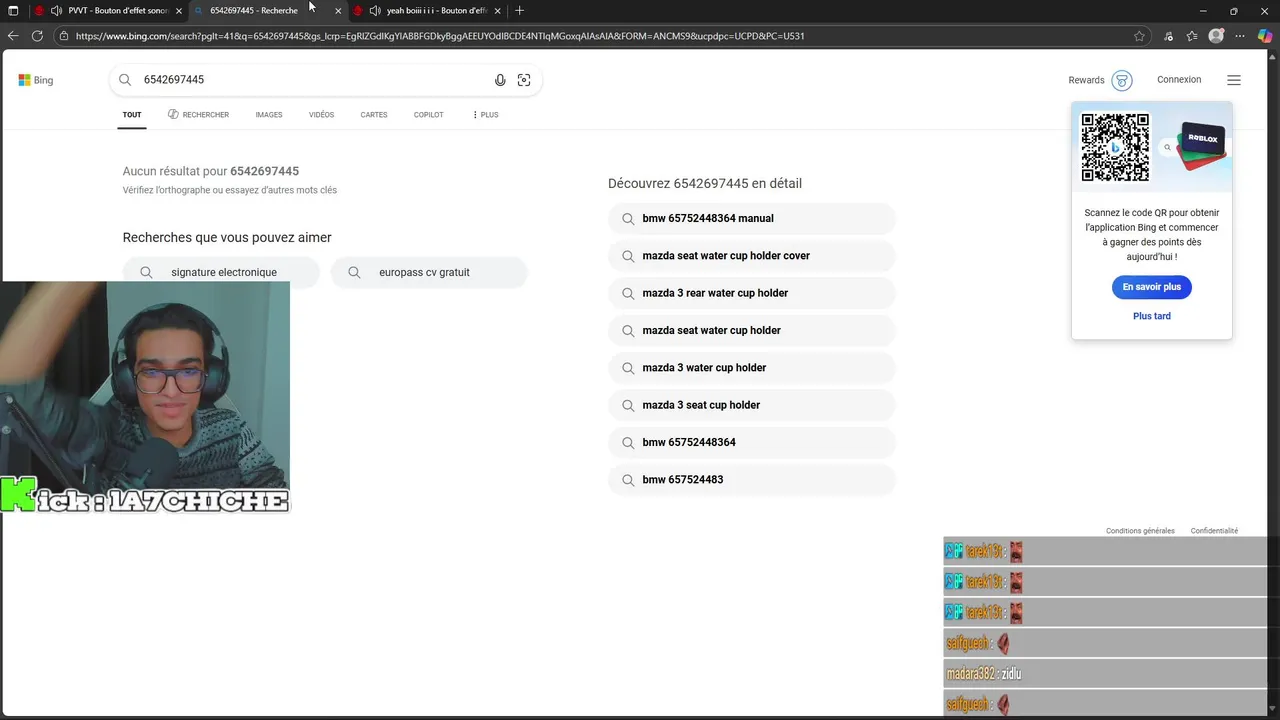Image resolution: width=1280 pixels, height=720 pixels.
Task: Select the COPILOT tab
Action: pyautogui.click(x=428, y=115)
